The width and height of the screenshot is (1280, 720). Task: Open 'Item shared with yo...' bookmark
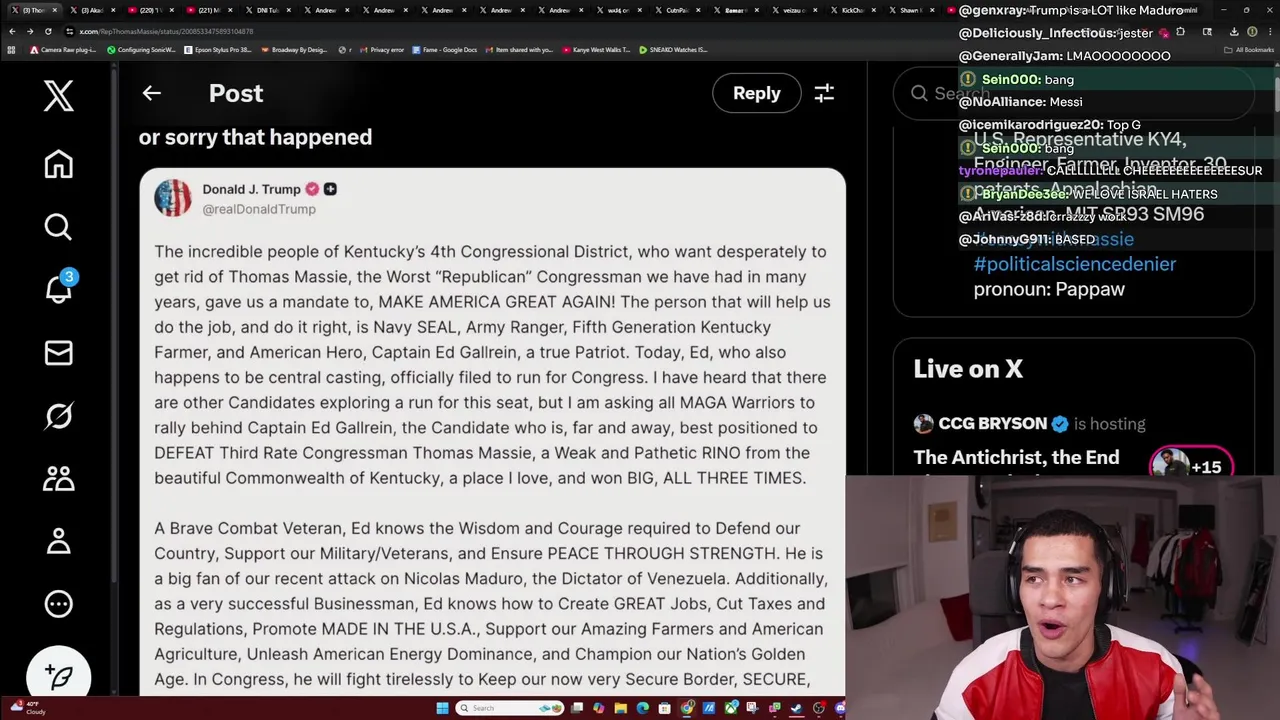pos(519,49)
